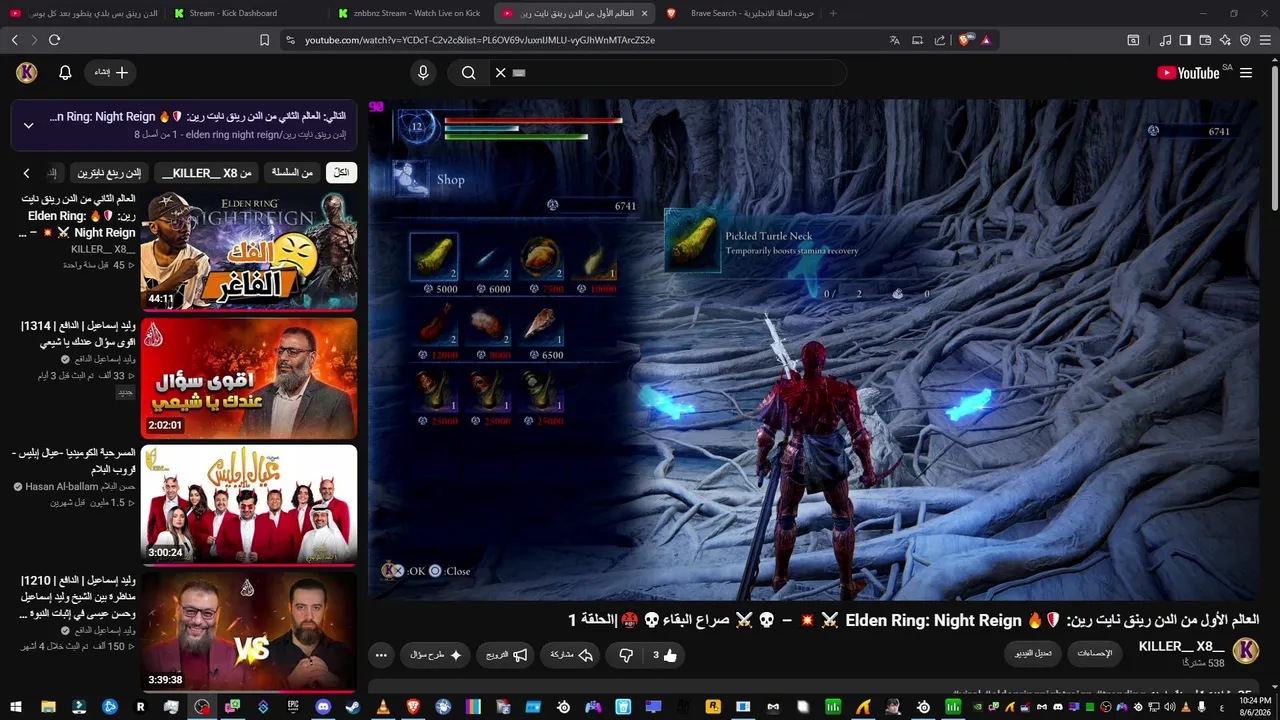This screenshot has width=1280, height=720.
Task: Open File Explorer from the taskbar
Action: point(47,707)
